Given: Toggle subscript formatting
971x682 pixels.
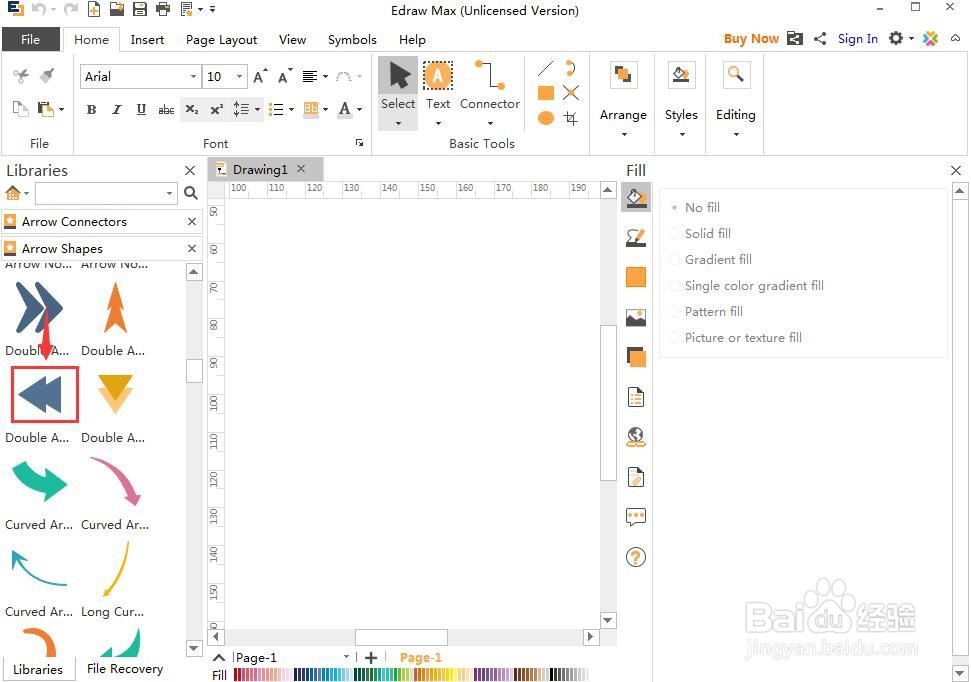Looking at the screenshot, I should click(192, 110).
